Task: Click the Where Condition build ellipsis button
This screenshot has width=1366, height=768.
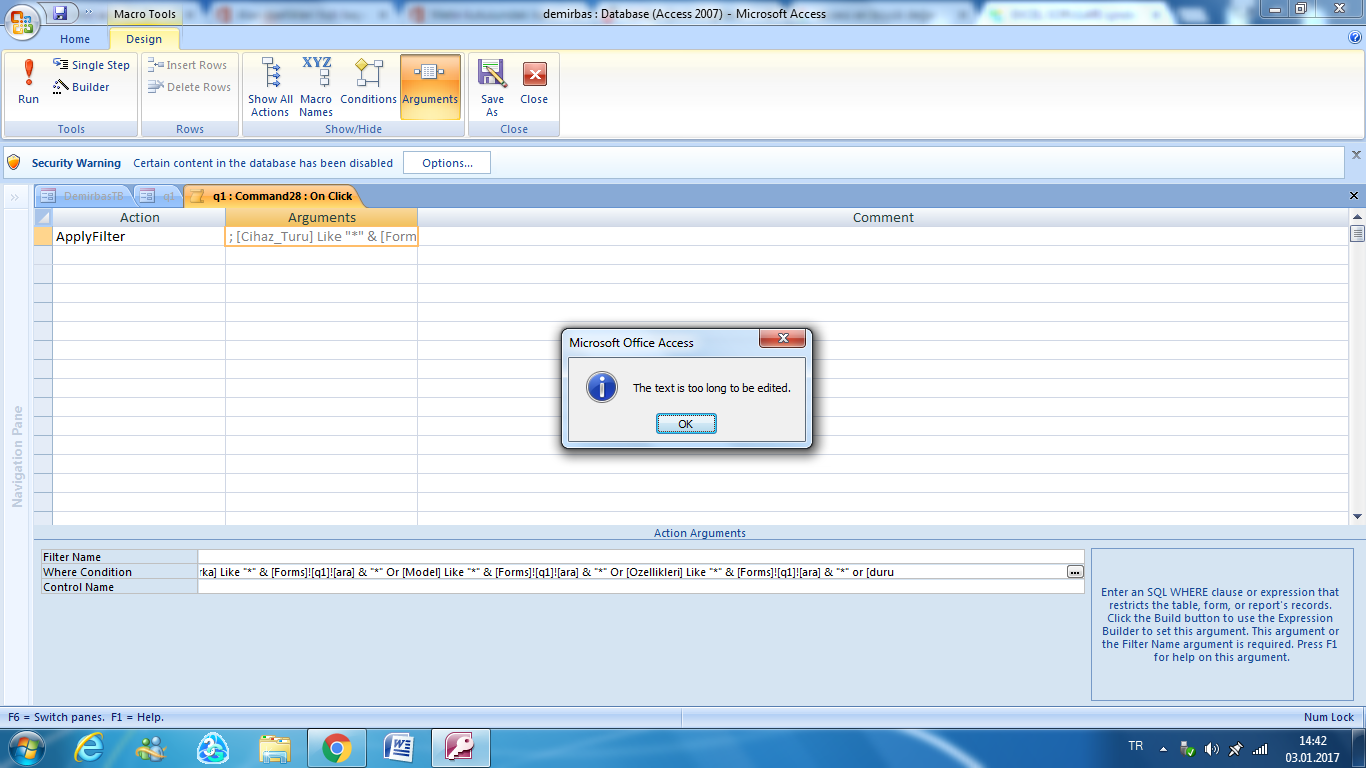Action: (x=1075, y=572)
